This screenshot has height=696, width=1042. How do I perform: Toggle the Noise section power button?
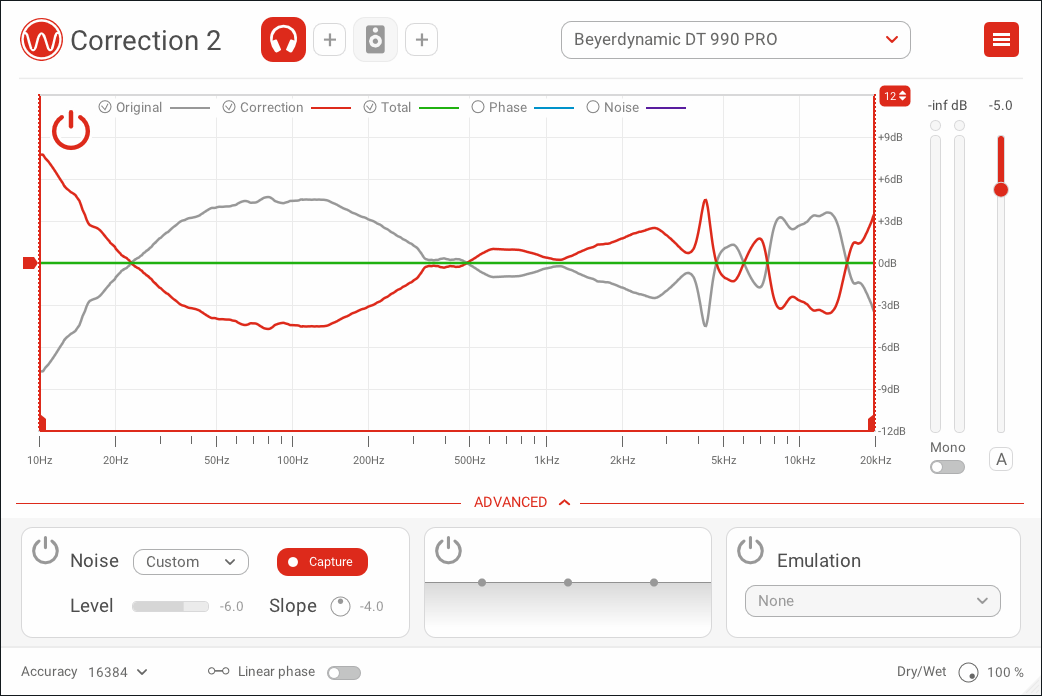click(x=46, y=550)
